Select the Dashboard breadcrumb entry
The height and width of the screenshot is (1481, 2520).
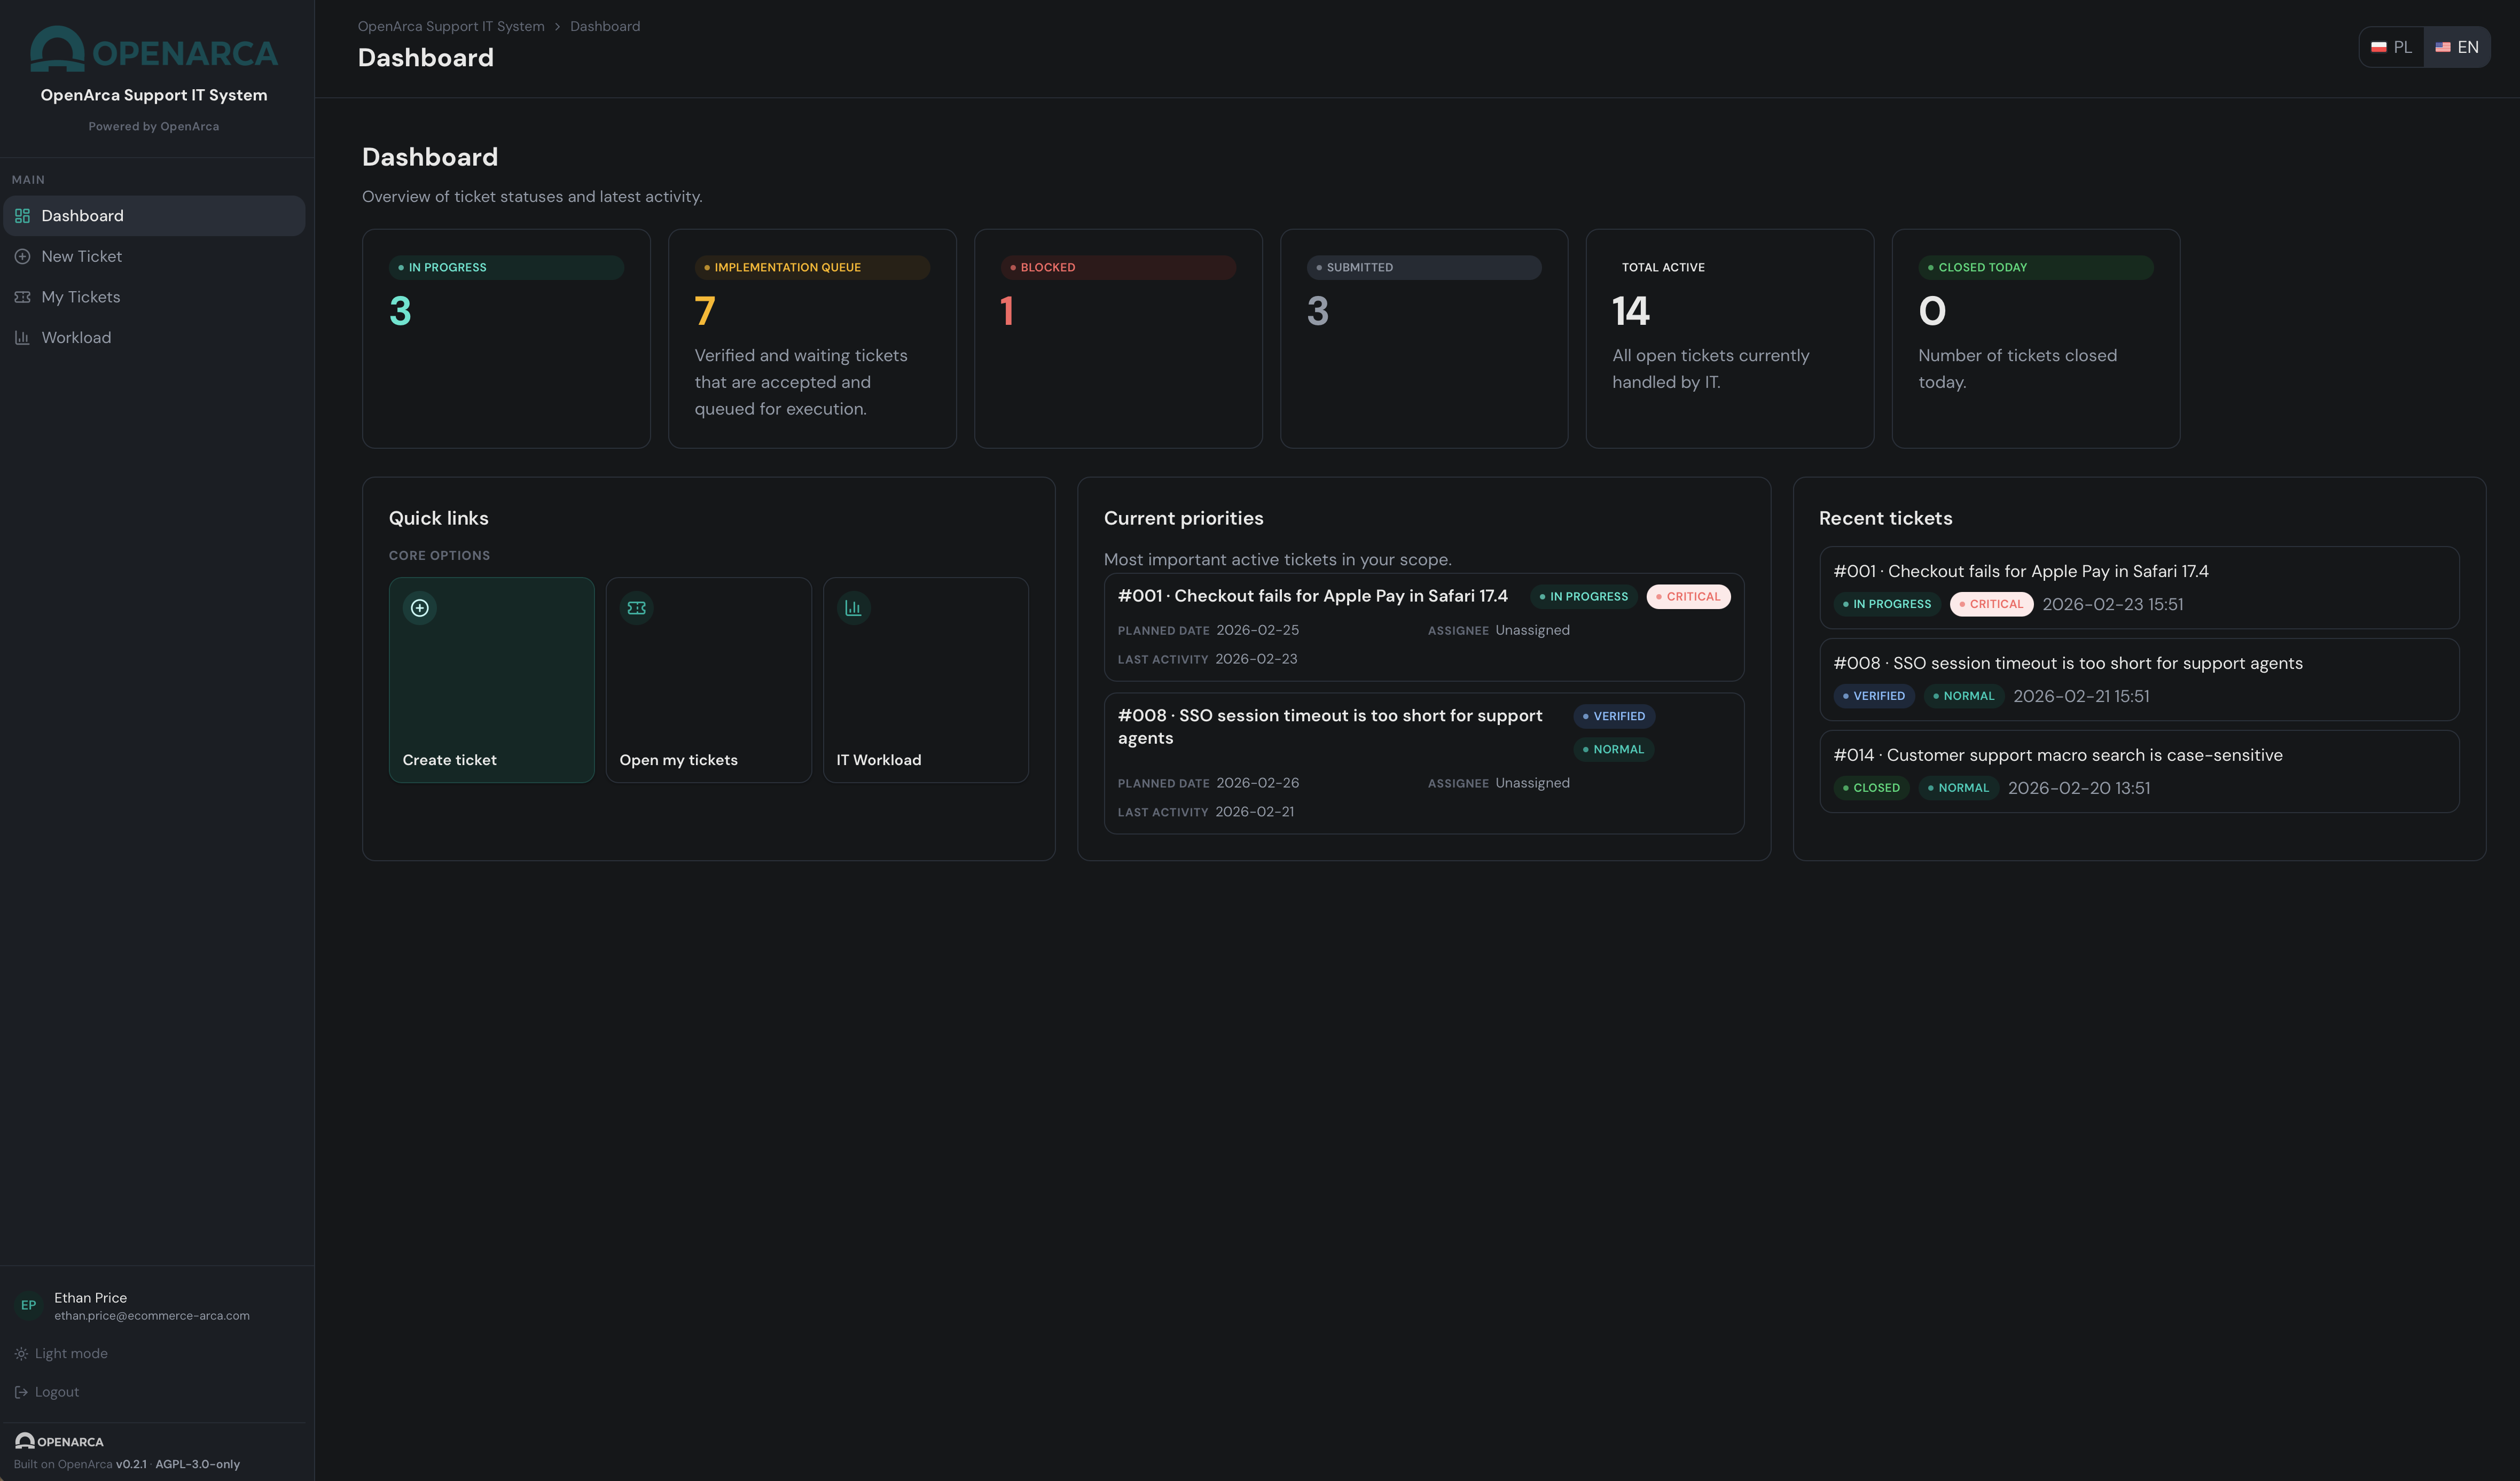[604, 26]
